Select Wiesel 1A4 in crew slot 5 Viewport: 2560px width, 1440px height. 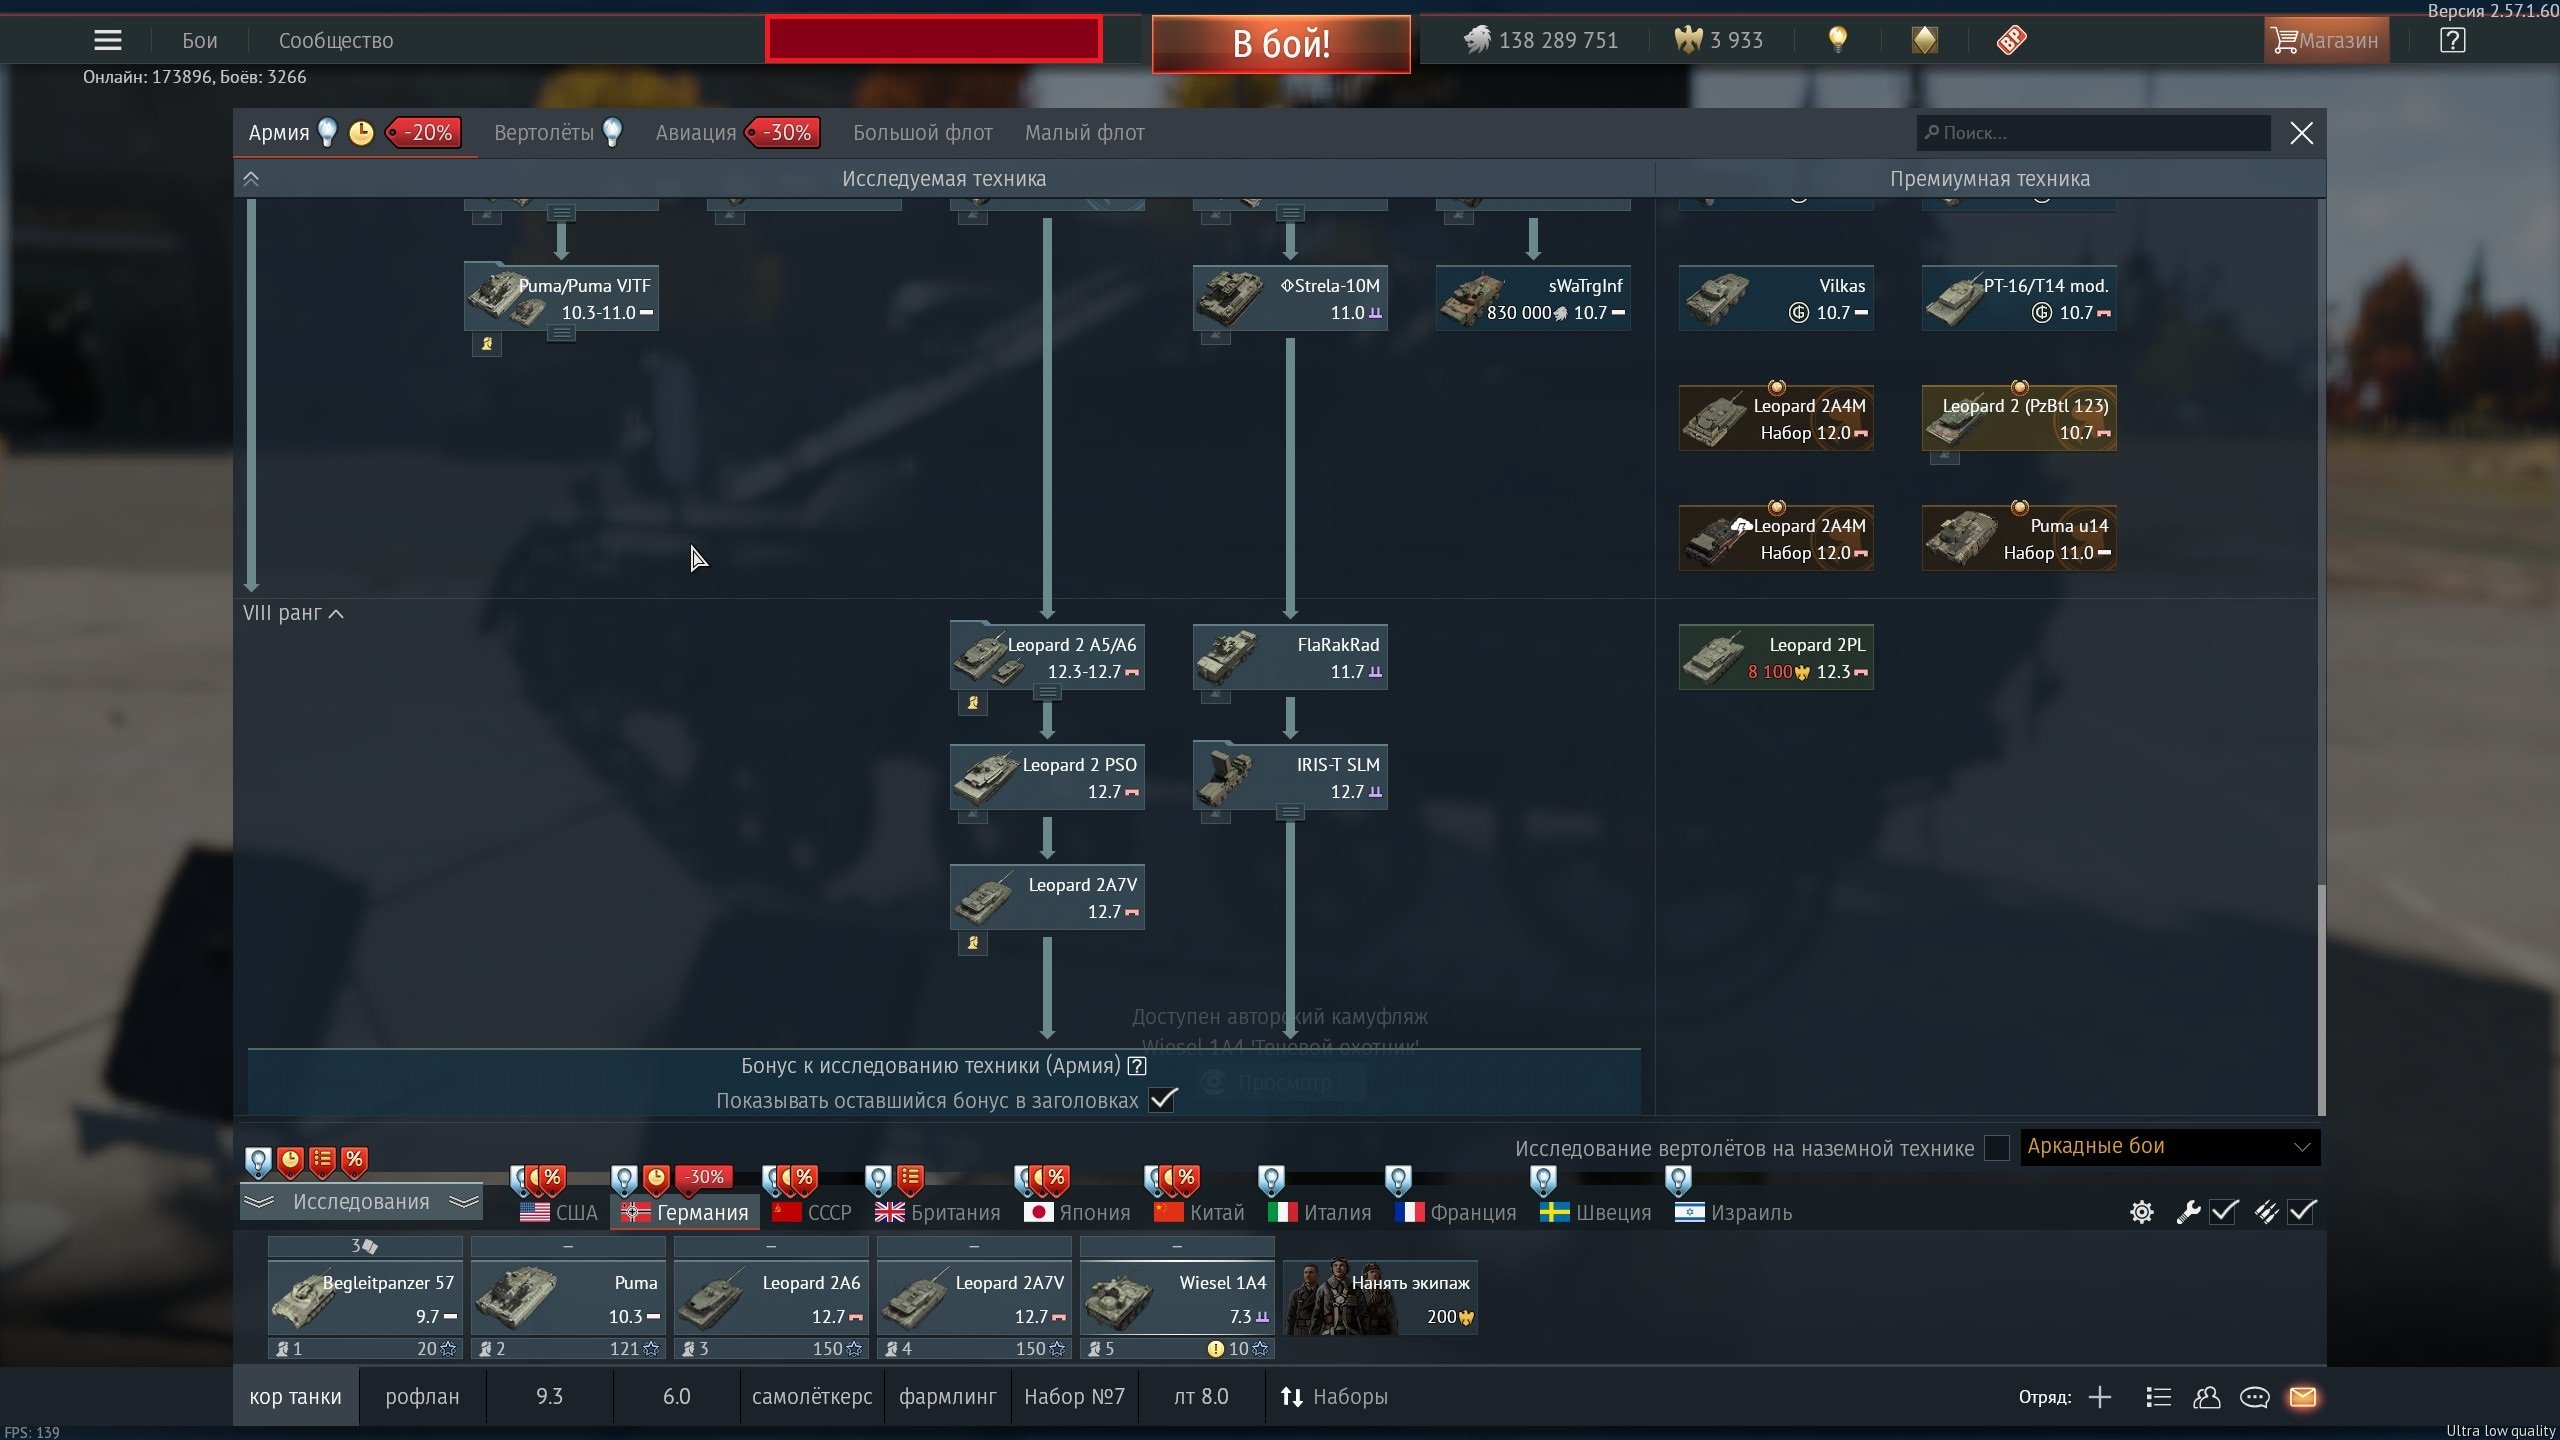click(1177, 1299)
